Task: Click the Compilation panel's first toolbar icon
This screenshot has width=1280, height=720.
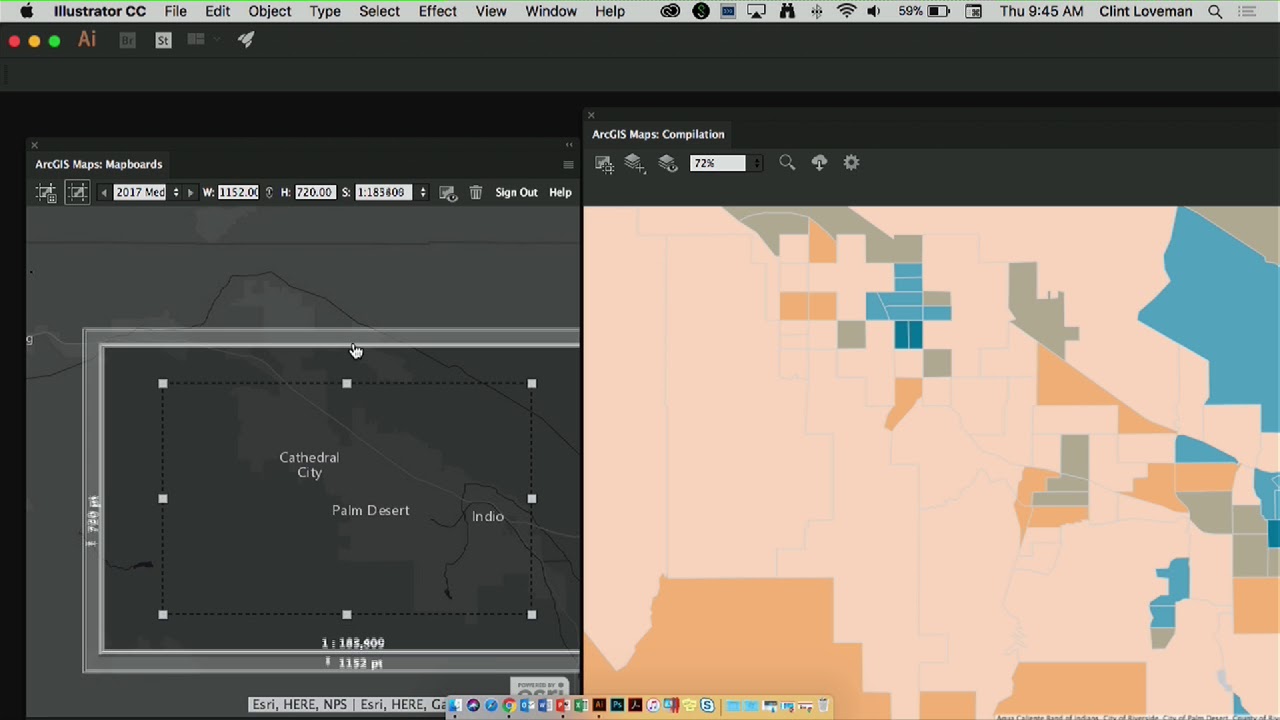Action: pos(604,164)
